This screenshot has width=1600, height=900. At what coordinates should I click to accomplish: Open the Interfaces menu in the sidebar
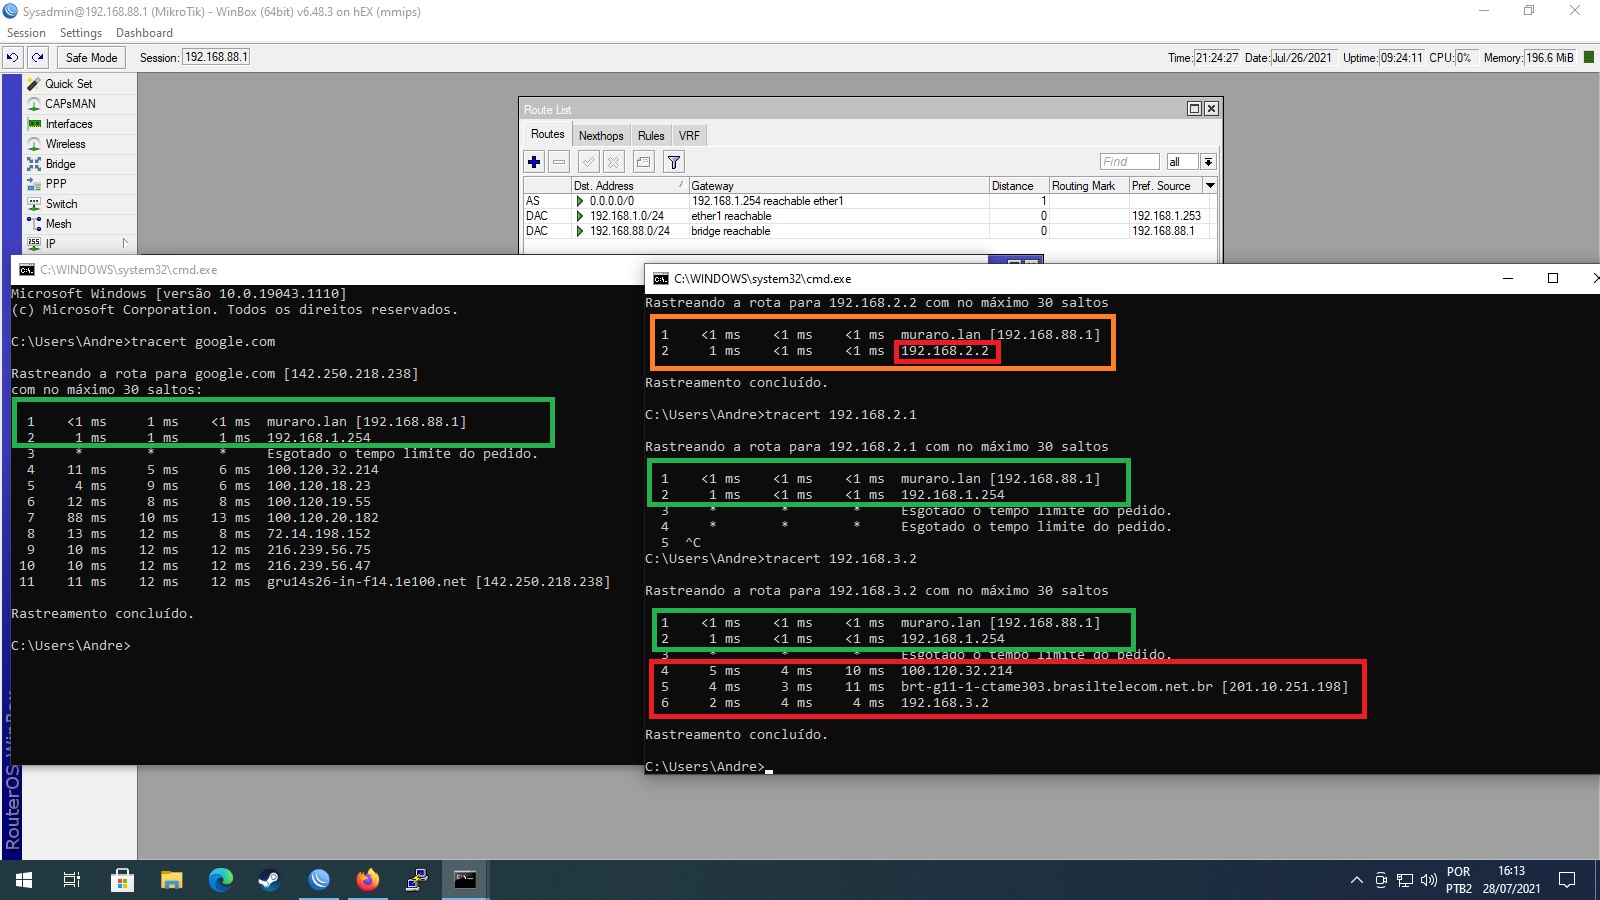[69, 124]
